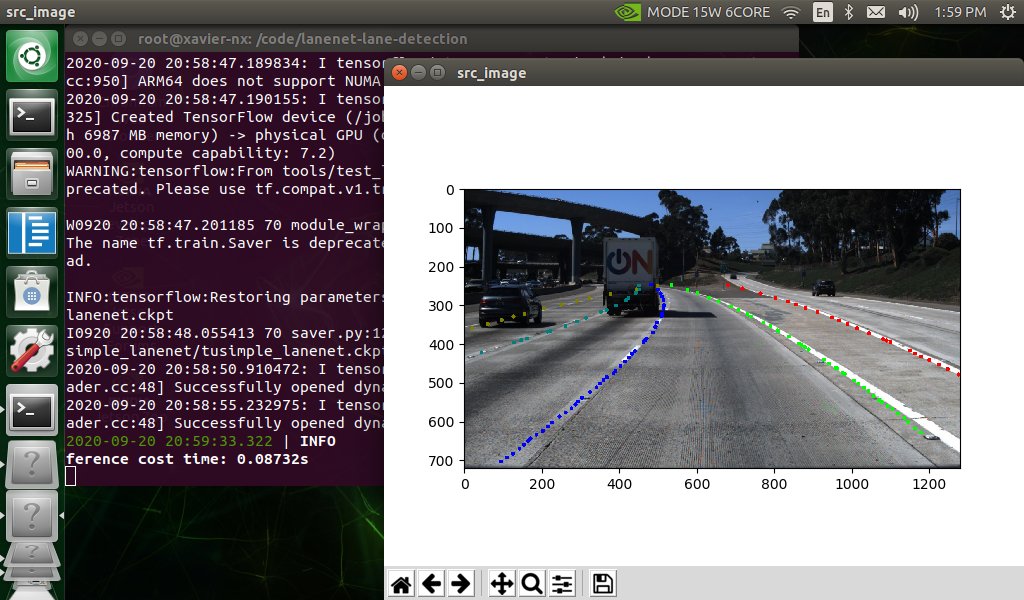
Task: Open the Wi-Fi network menu
Action: coord(790,12)
